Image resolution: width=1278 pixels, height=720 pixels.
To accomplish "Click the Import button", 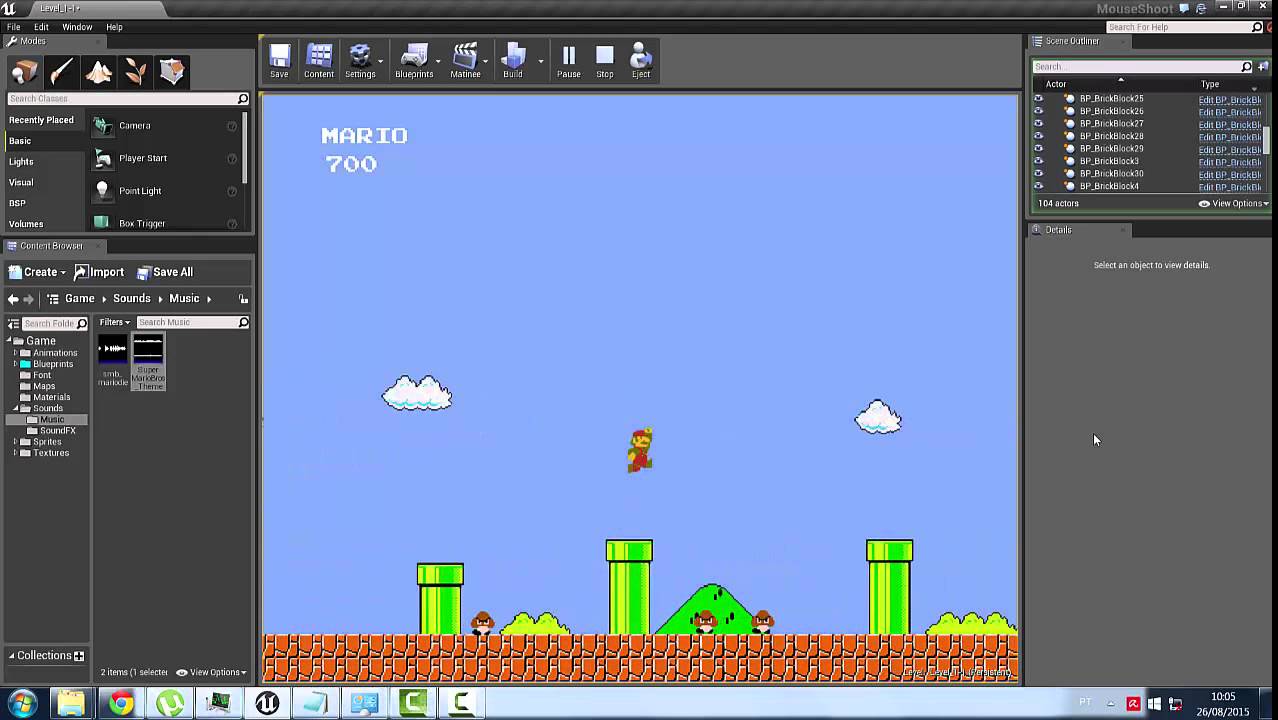I will point(99,272).
